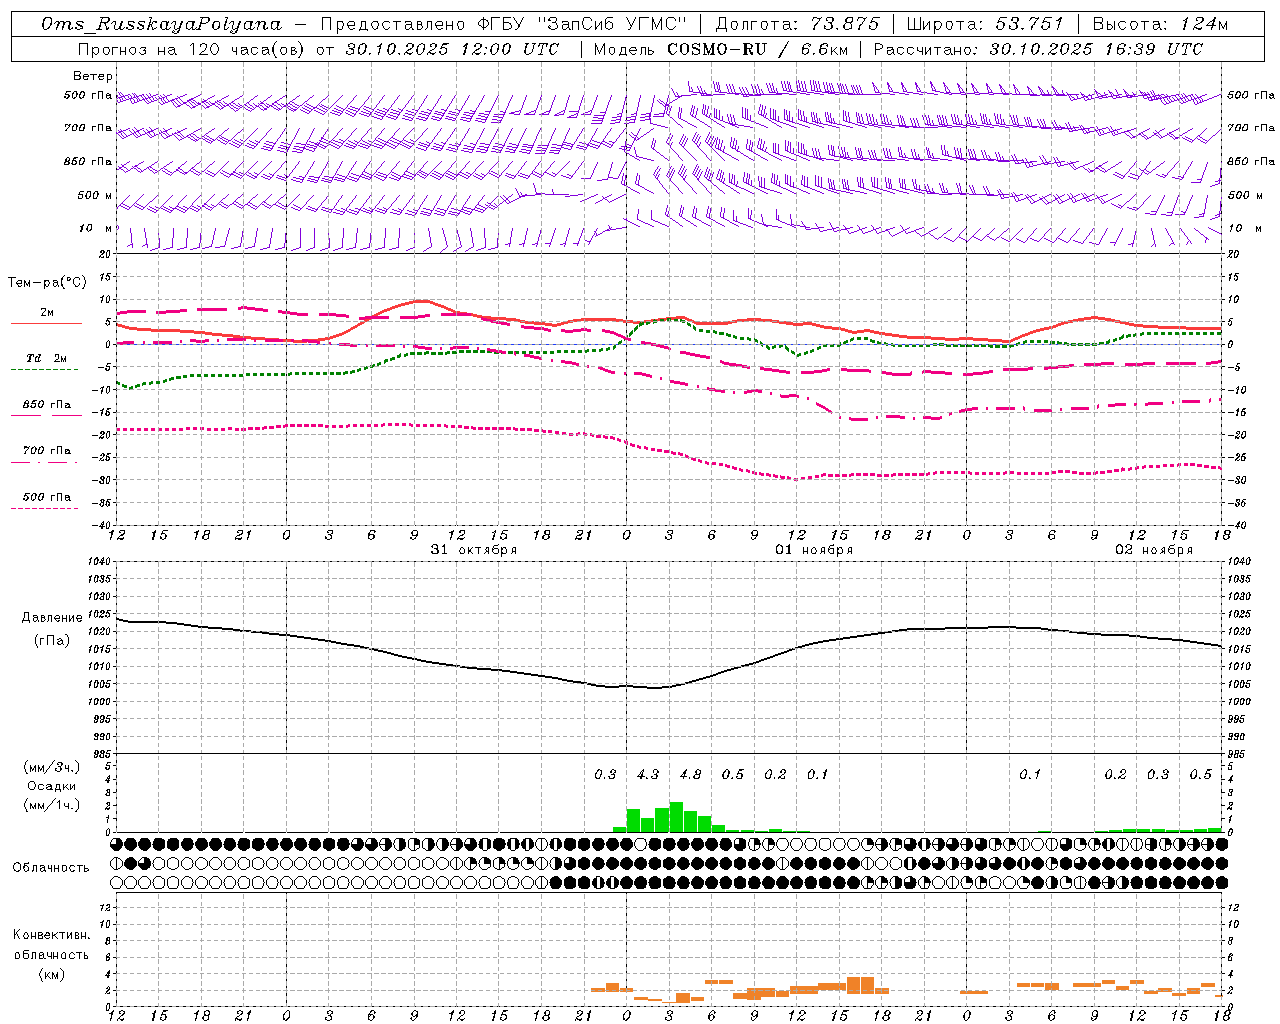
Task: Click the provider text ФГБУ "ЗапСиб УГМС"
Action: [x=584, y=24]
